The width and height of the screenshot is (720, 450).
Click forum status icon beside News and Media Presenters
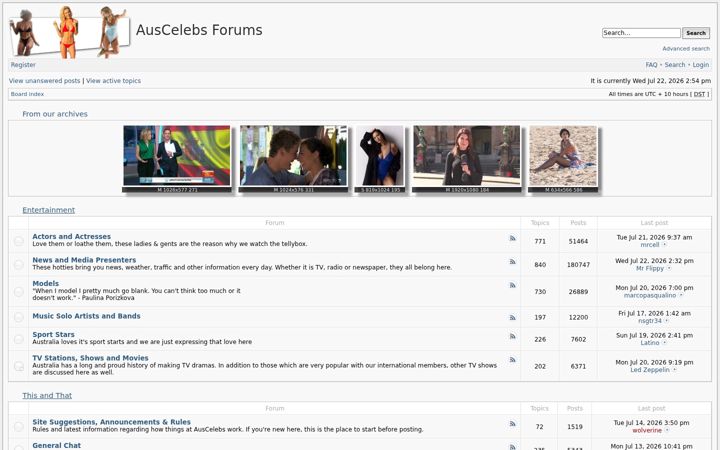(18, 264)
